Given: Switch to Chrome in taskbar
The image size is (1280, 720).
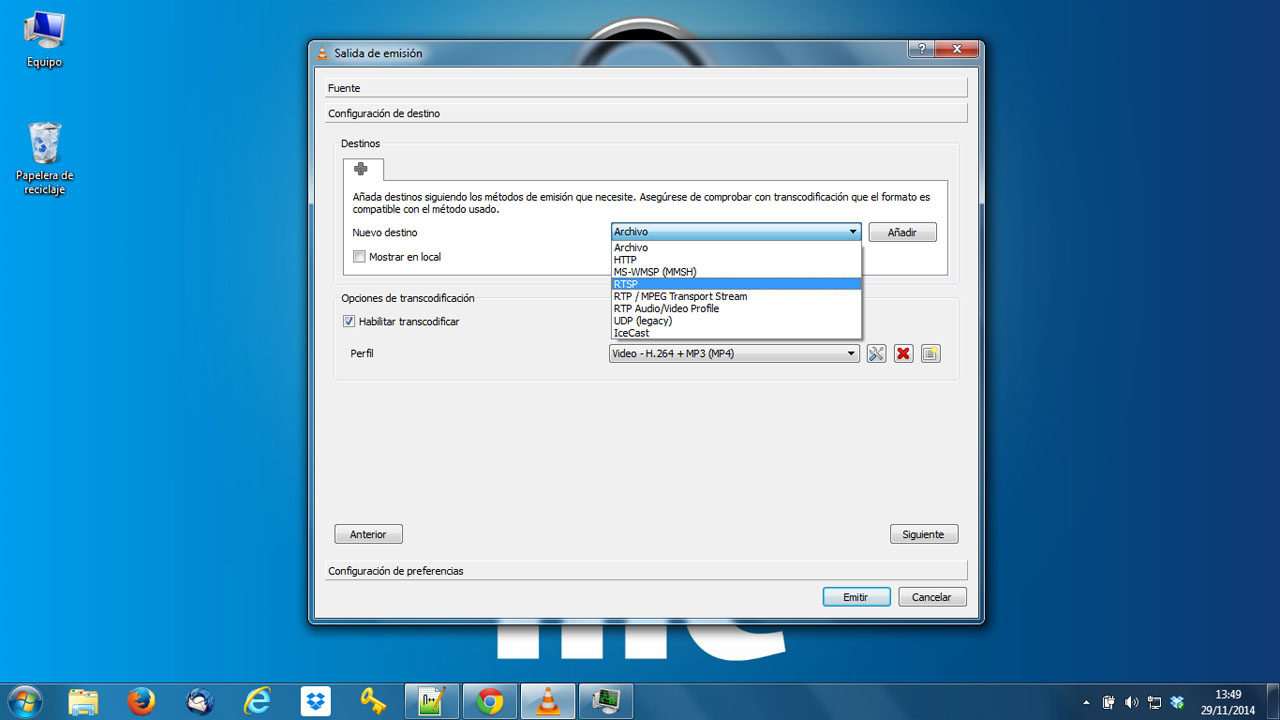Looking at the screenshot, I should 490,702.
